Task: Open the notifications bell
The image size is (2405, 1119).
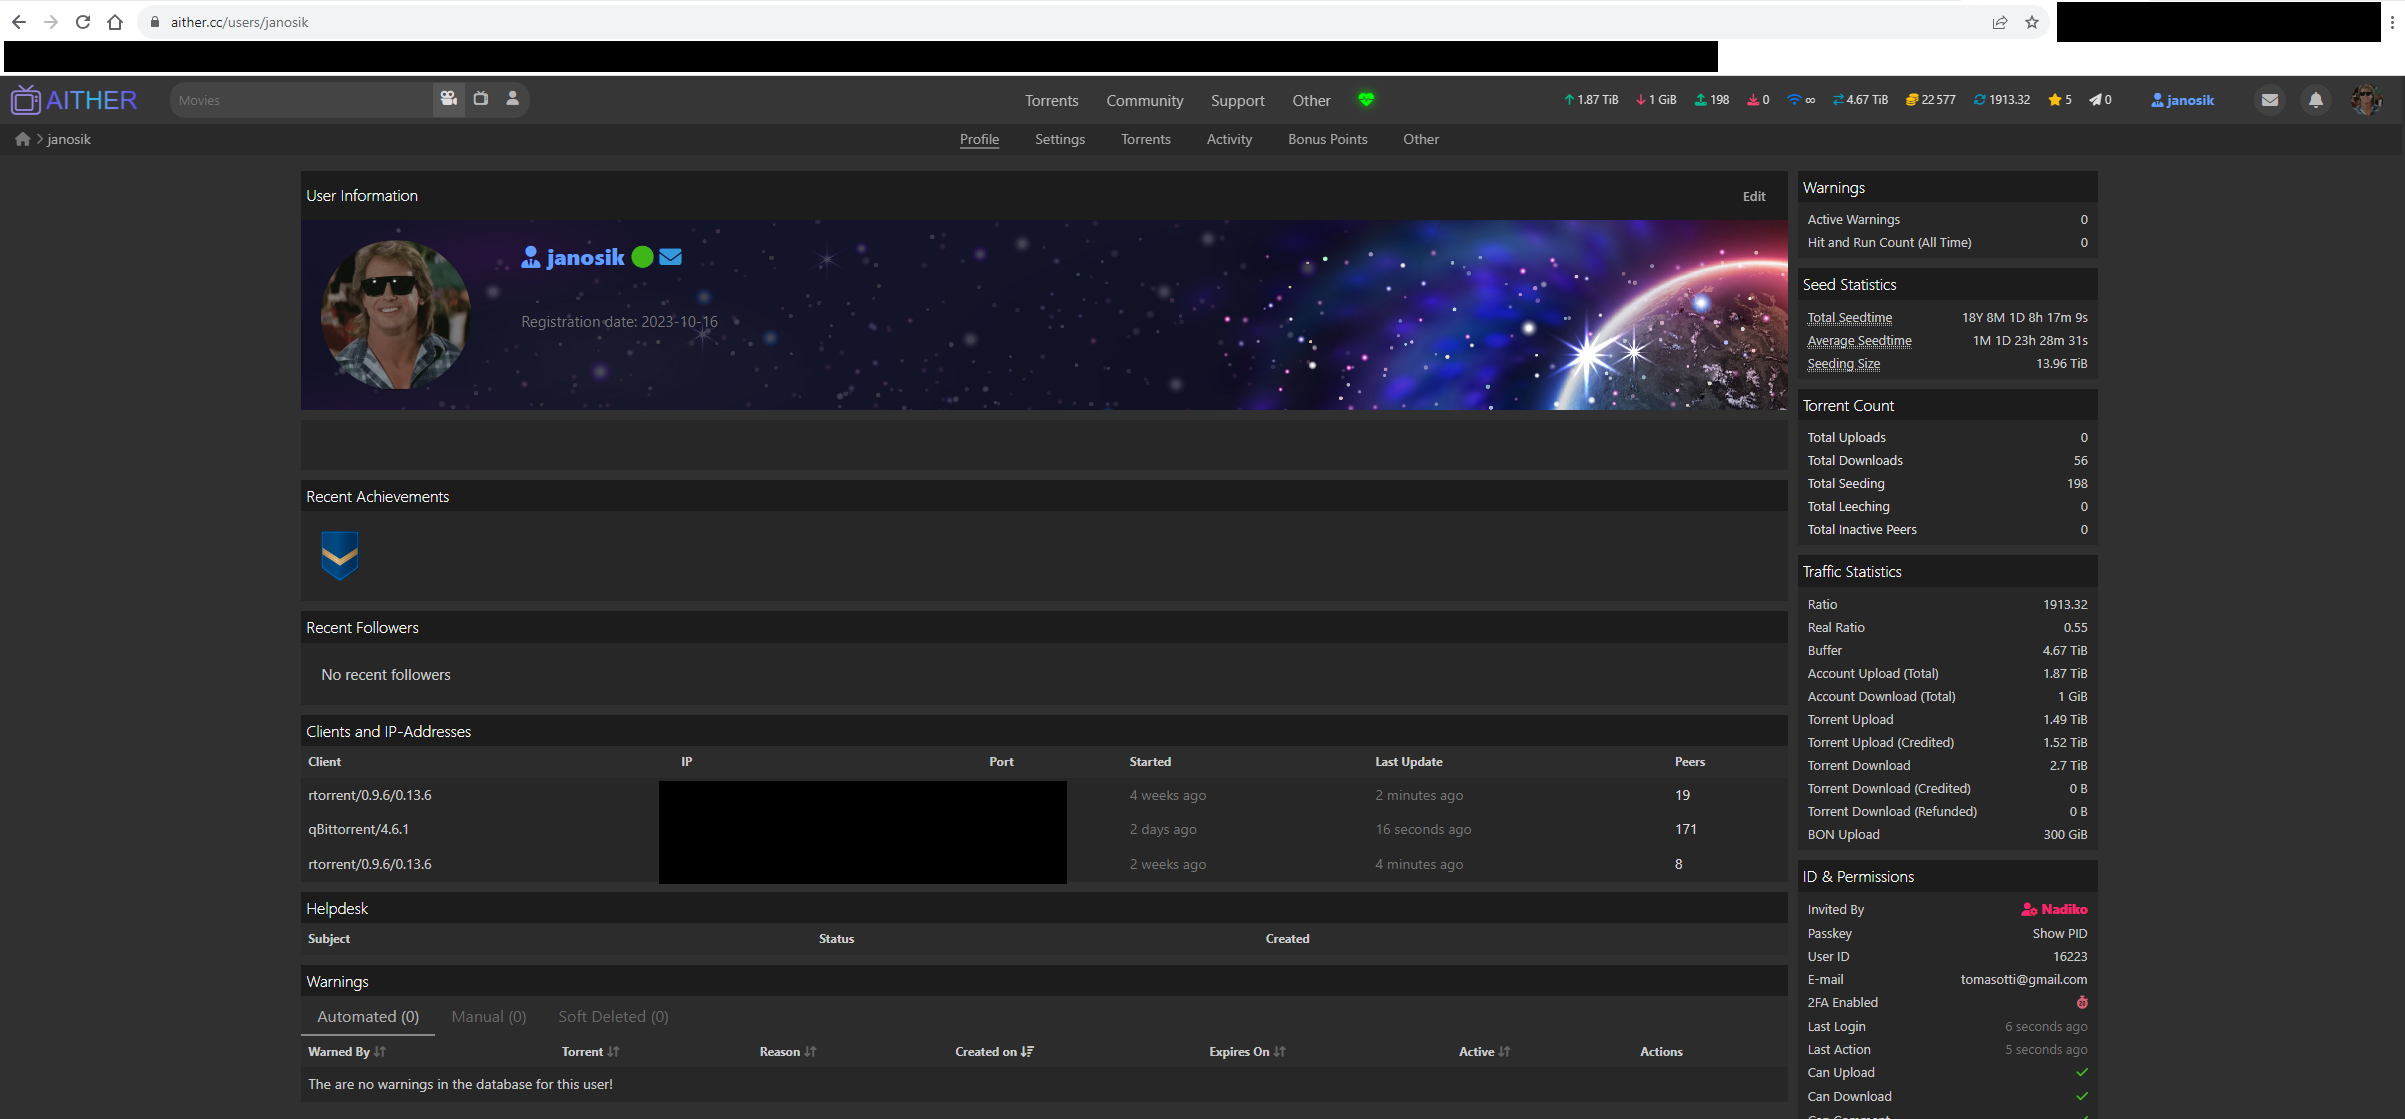Action: point(2316,100)
